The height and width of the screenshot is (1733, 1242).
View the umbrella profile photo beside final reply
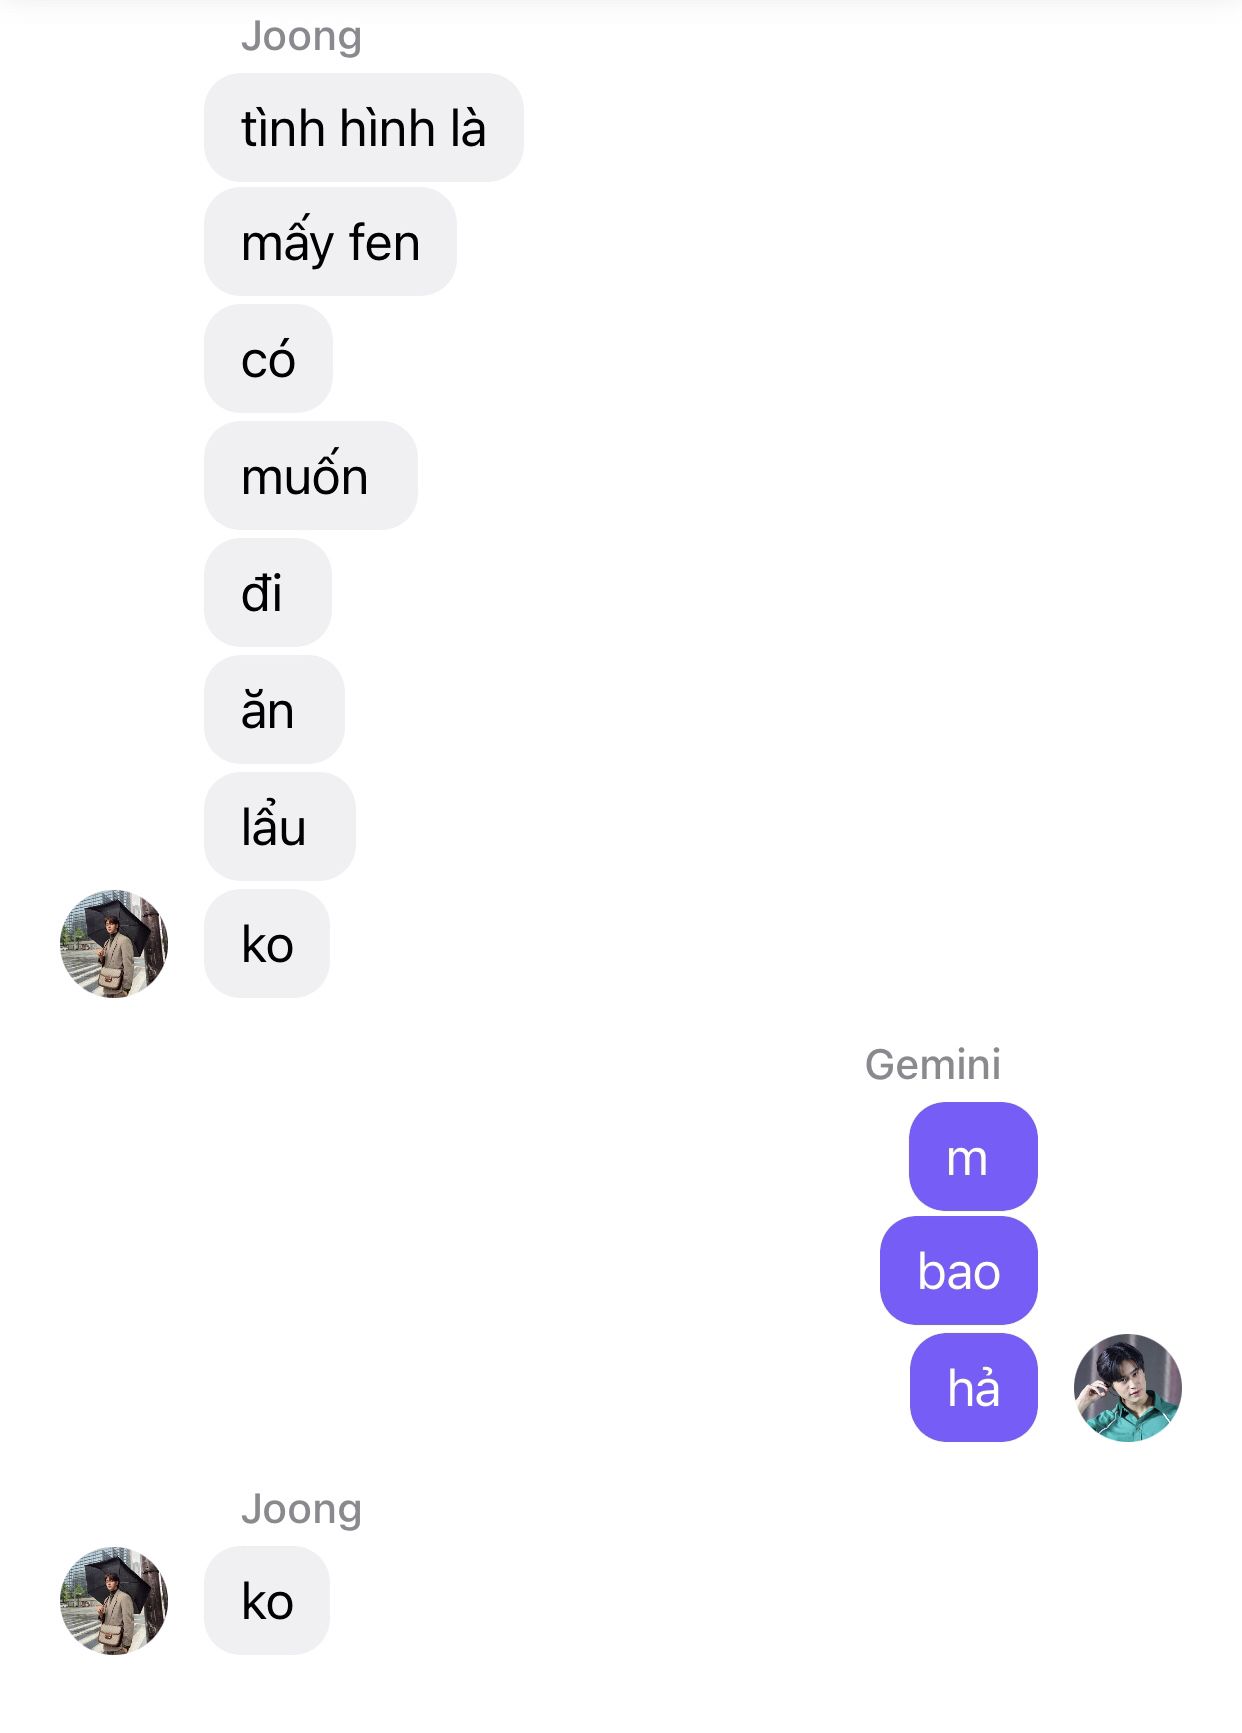114,1601
